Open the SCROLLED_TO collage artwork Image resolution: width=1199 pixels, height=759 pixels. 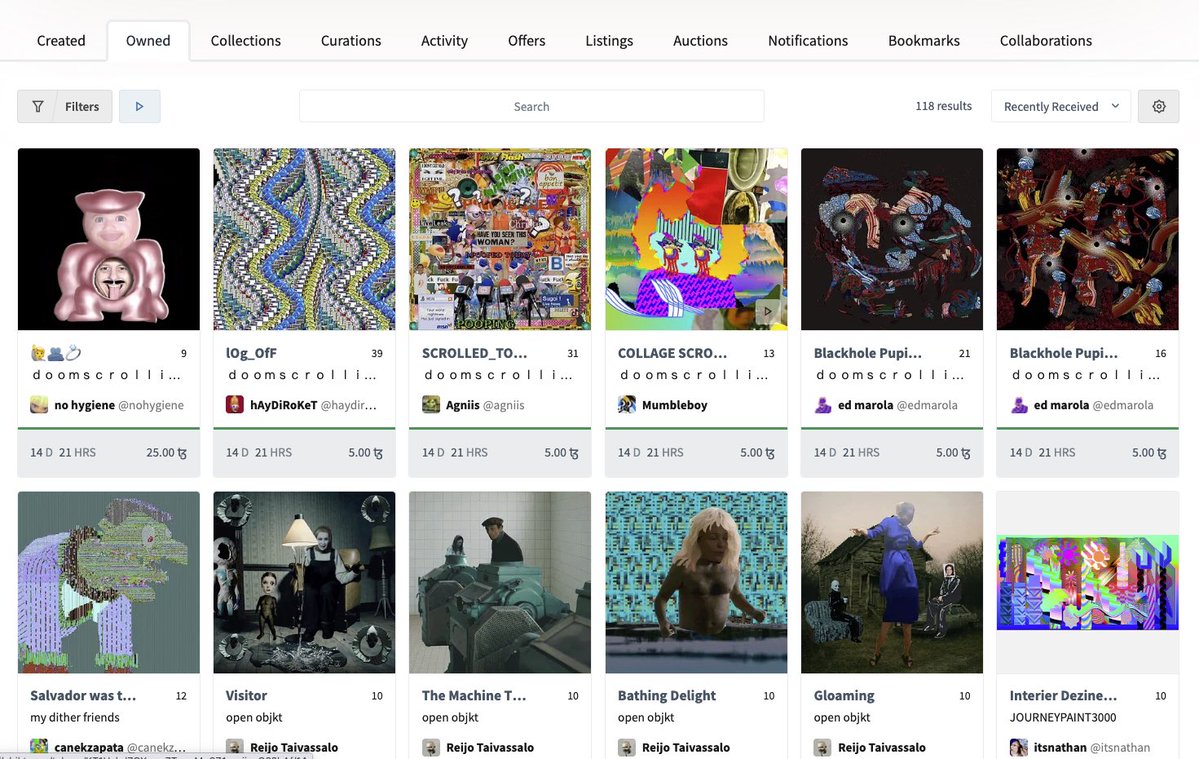[500, 239]
